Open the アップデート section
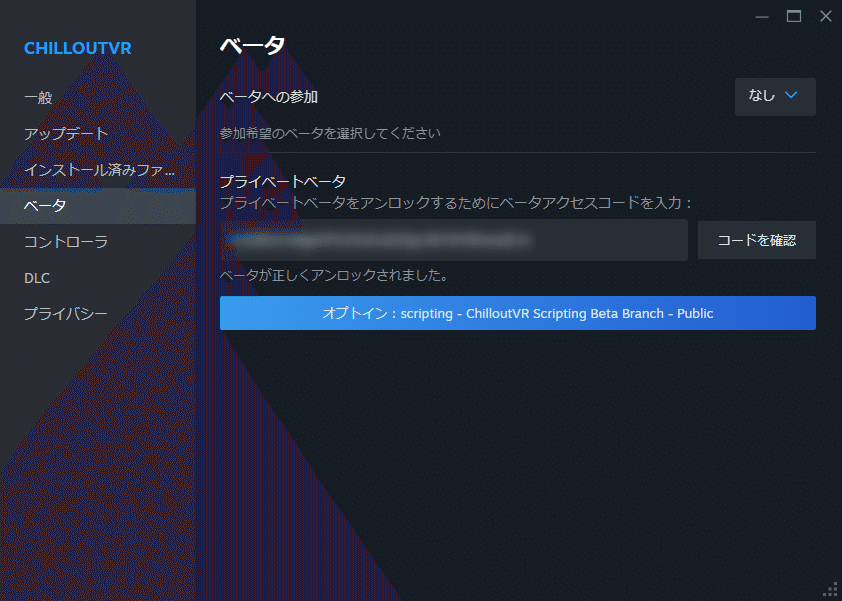This screenshot has width=842, height=601. [x=66, y=134]
